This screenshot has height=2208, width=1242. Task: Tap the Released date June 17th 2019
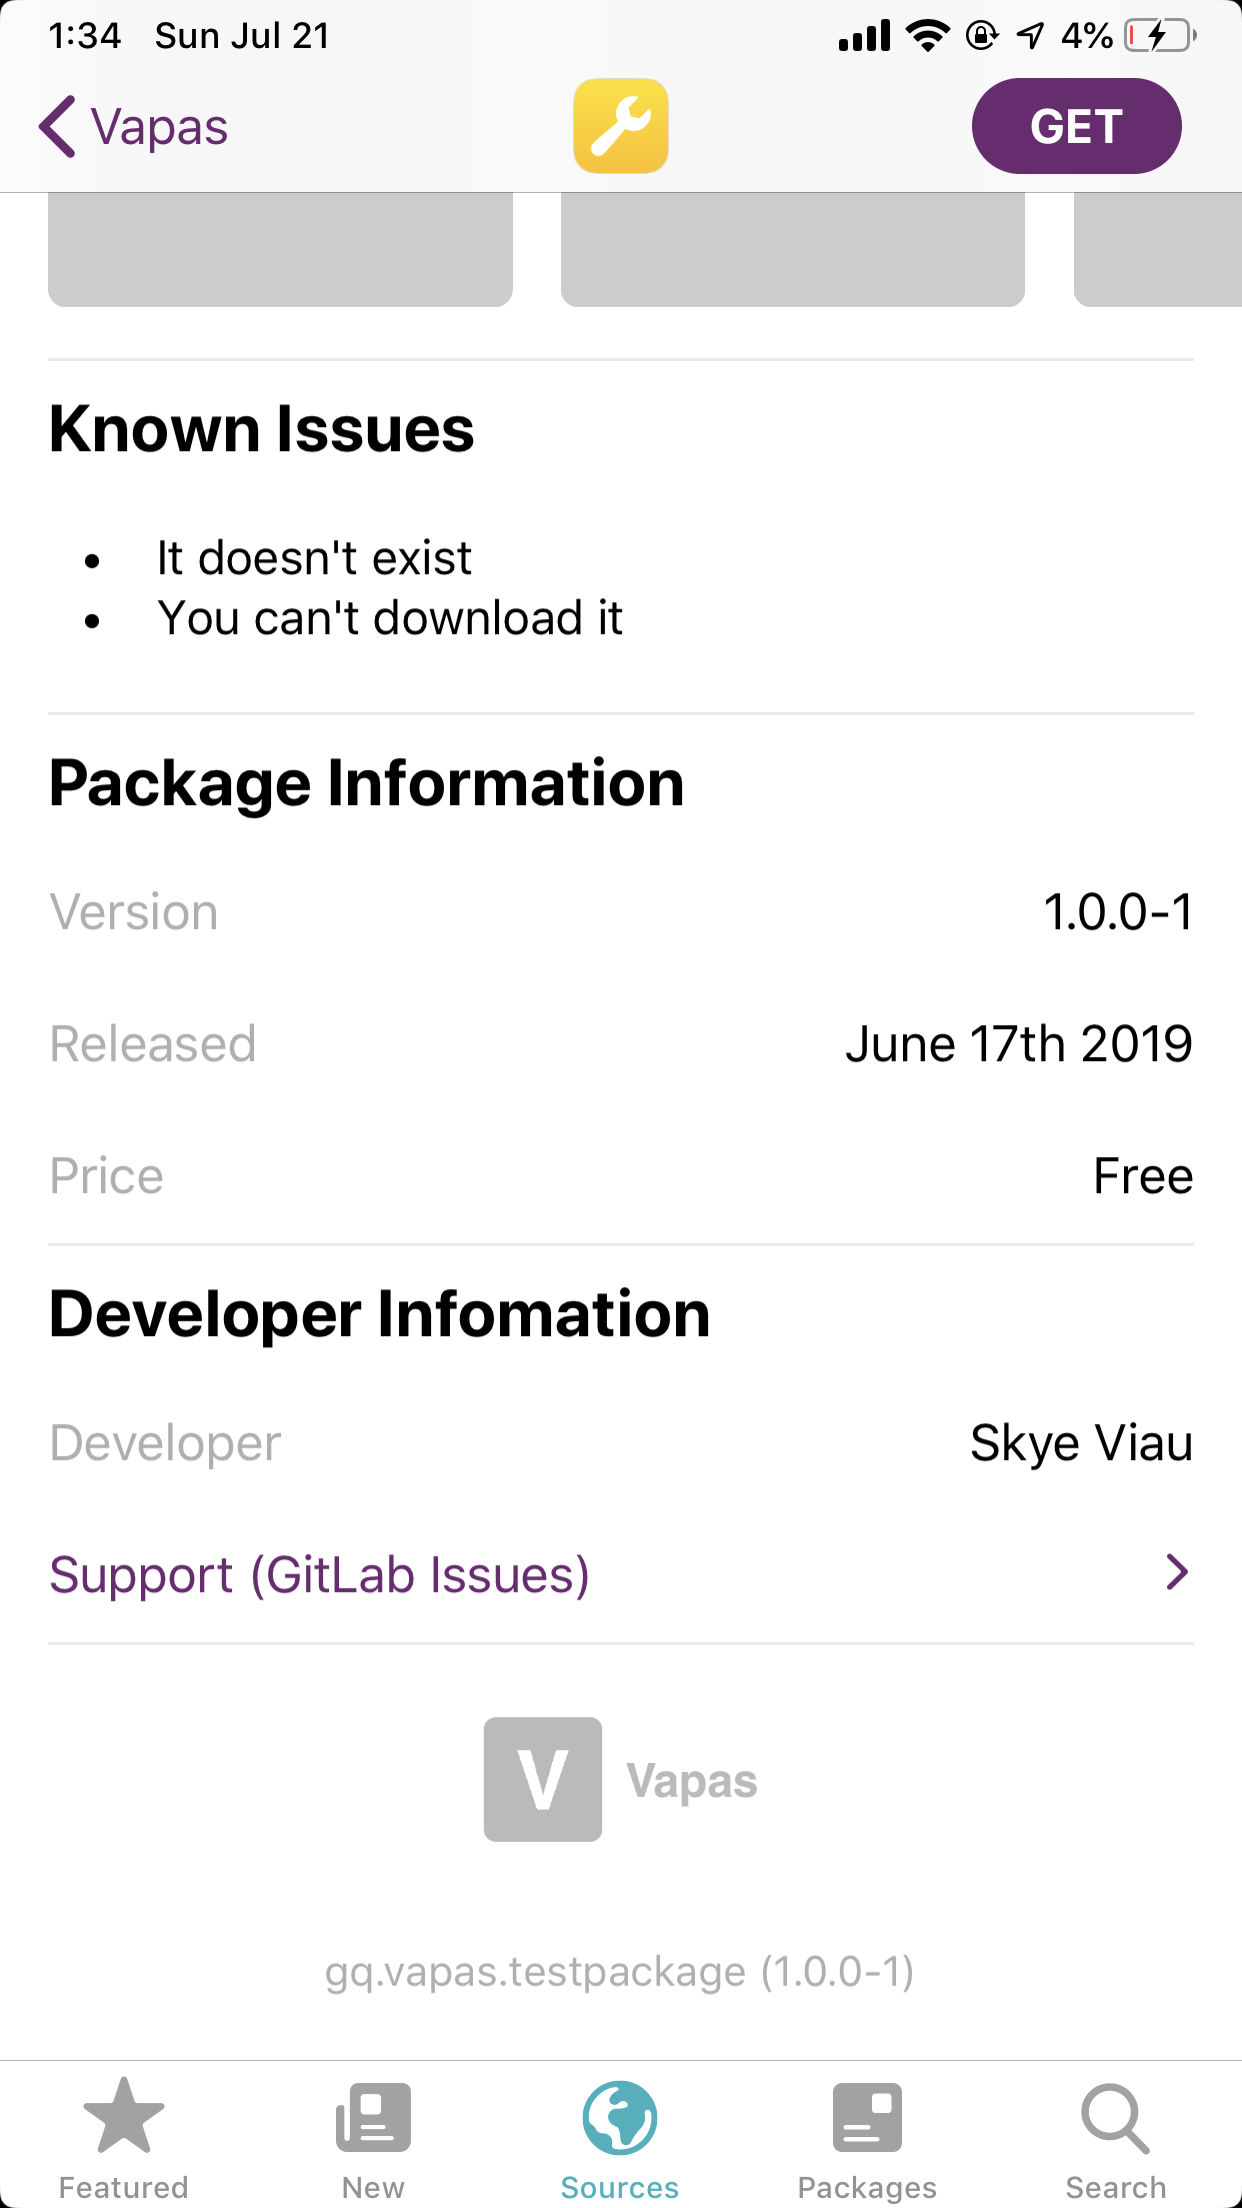(1018, 1044)
